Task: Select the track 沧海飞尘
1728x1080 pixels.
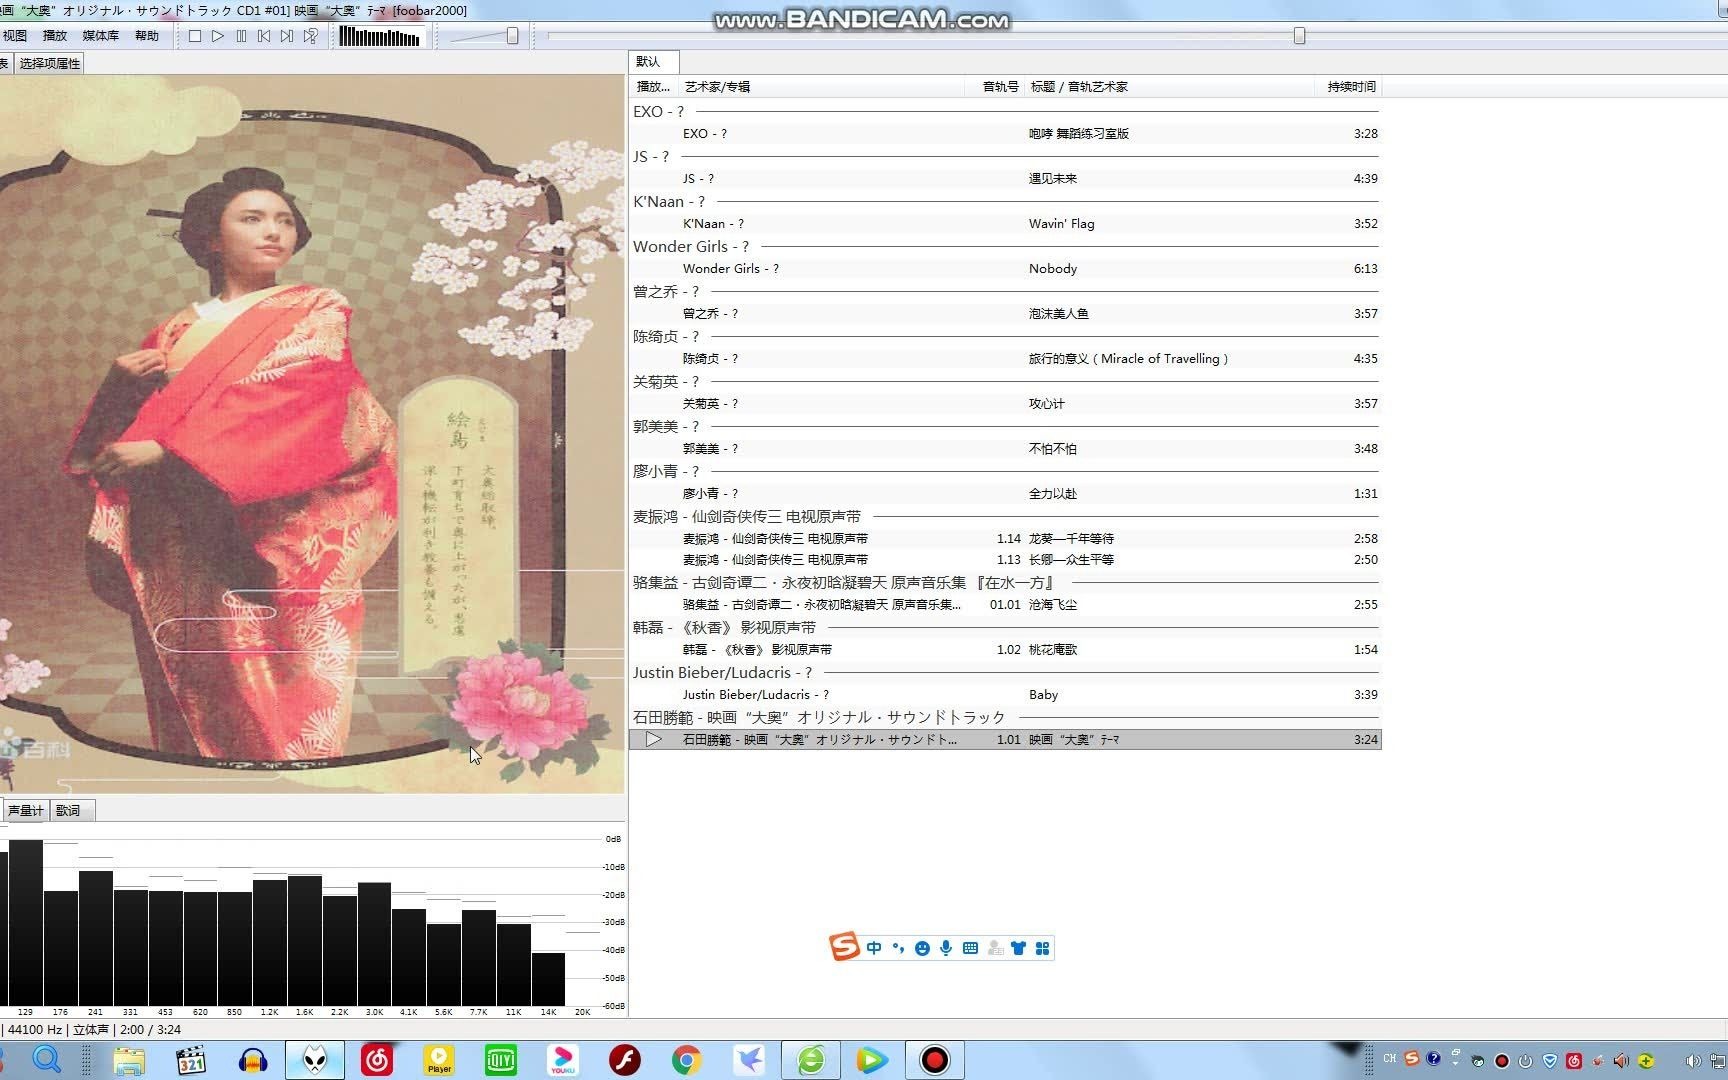Action: point(1005,605)
